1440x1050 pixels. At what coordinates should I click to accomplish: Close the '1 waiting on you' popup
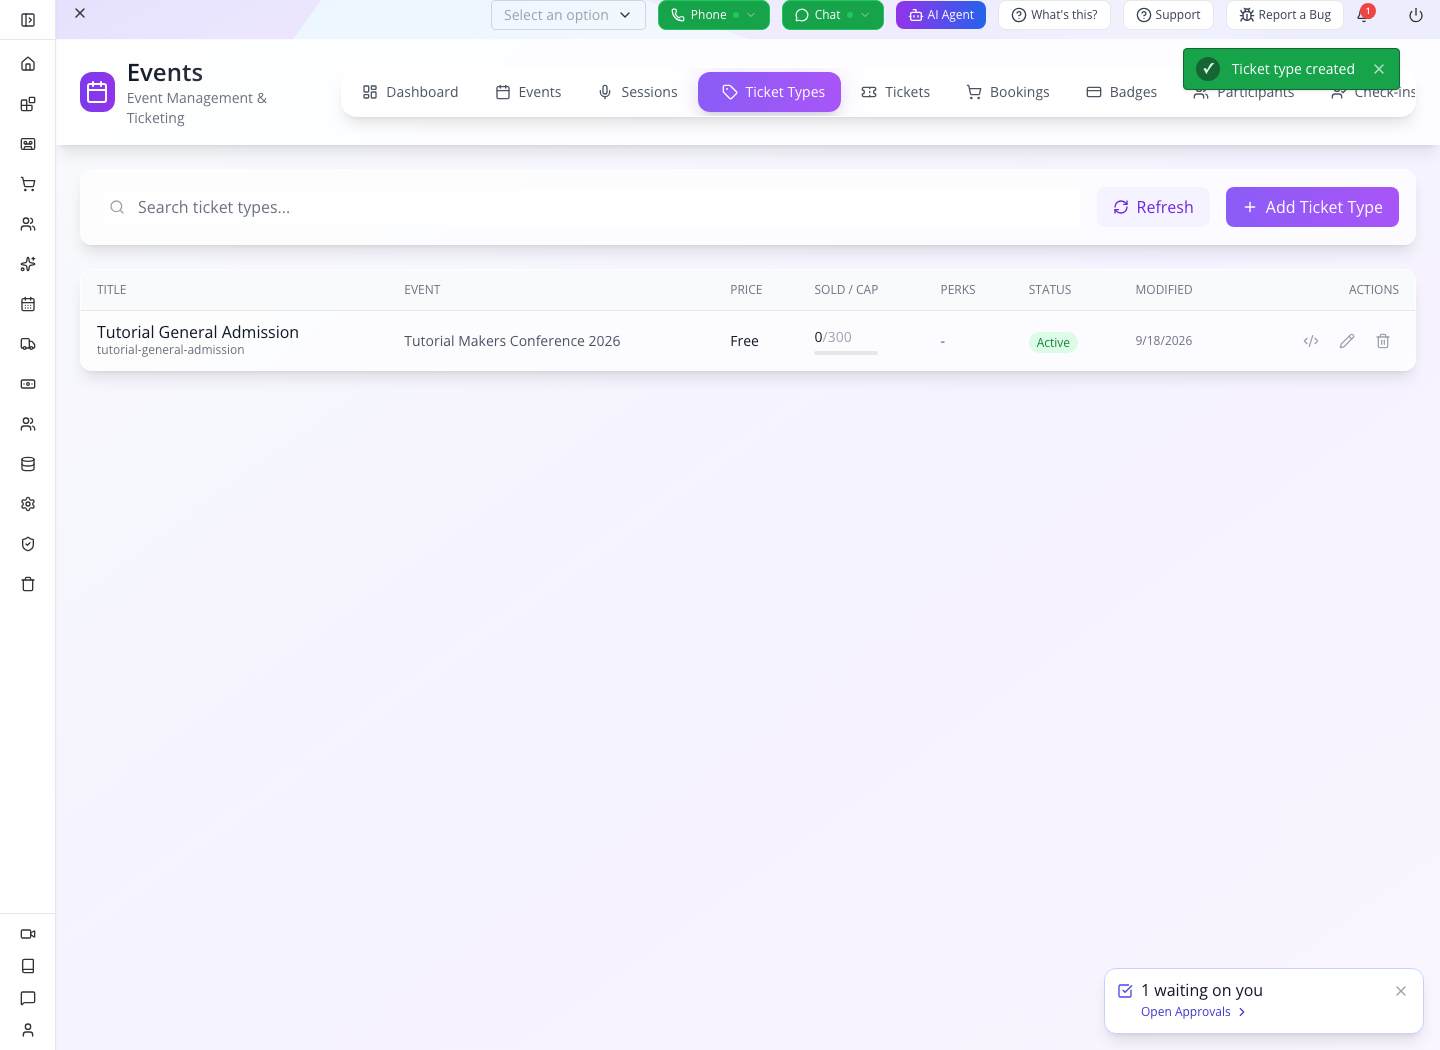[x=1401, y=991]
